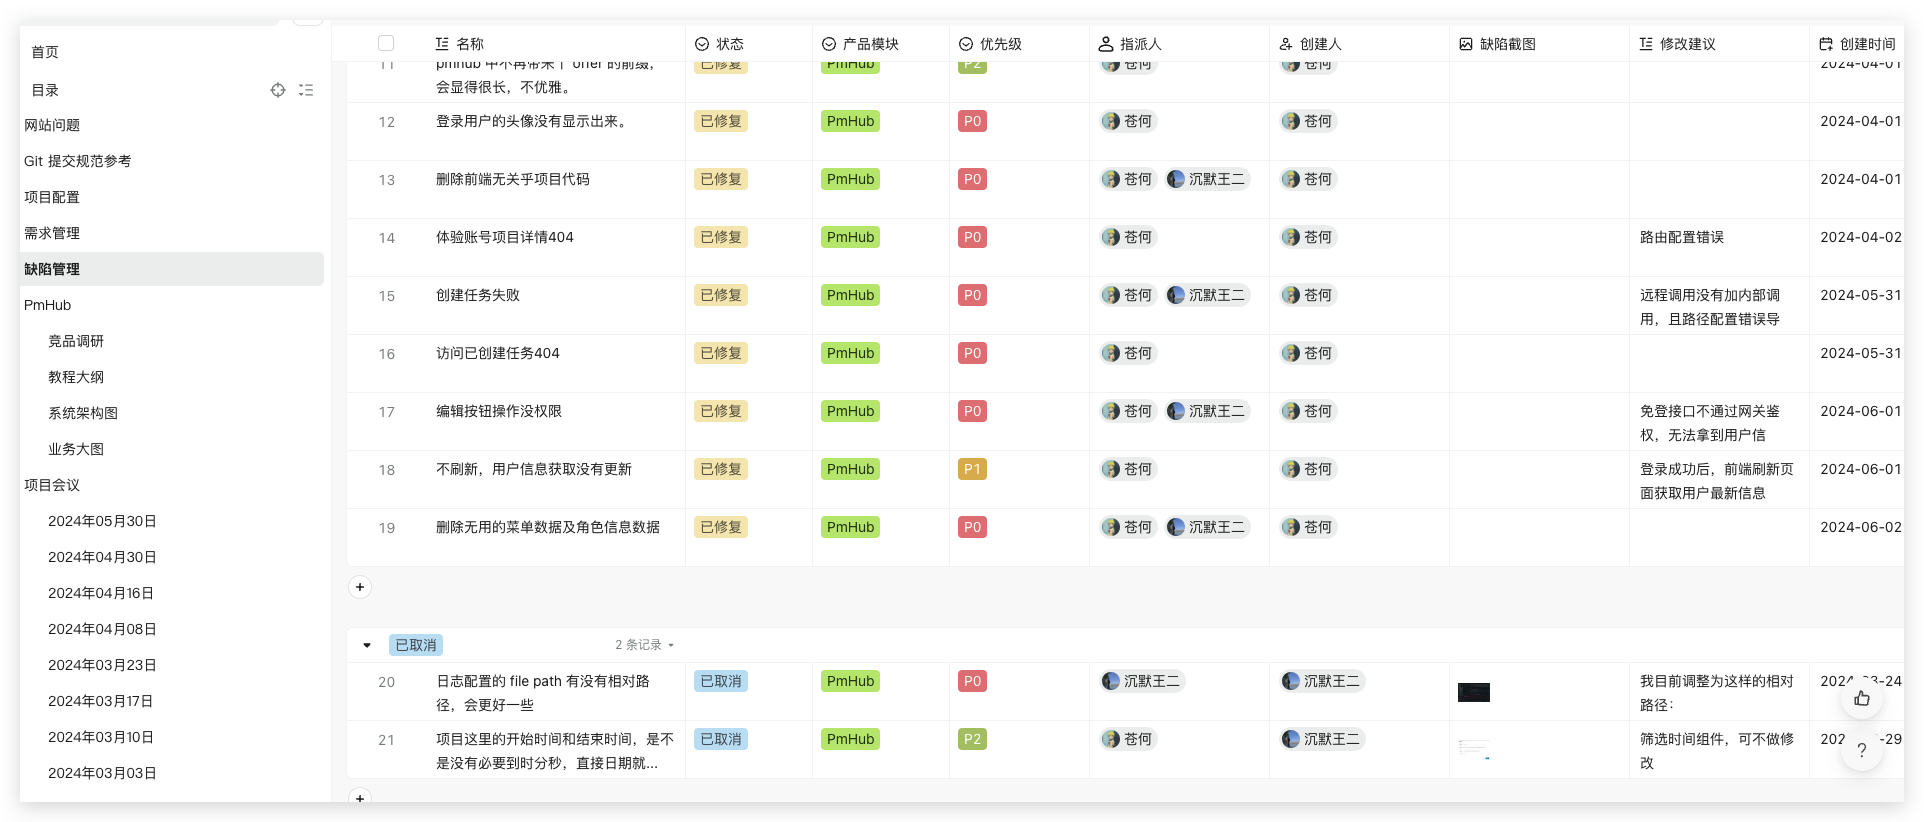Open meeting note 2024年04月16日
1924x822 pixels.
pyautogui.click(x=101, y=593)
